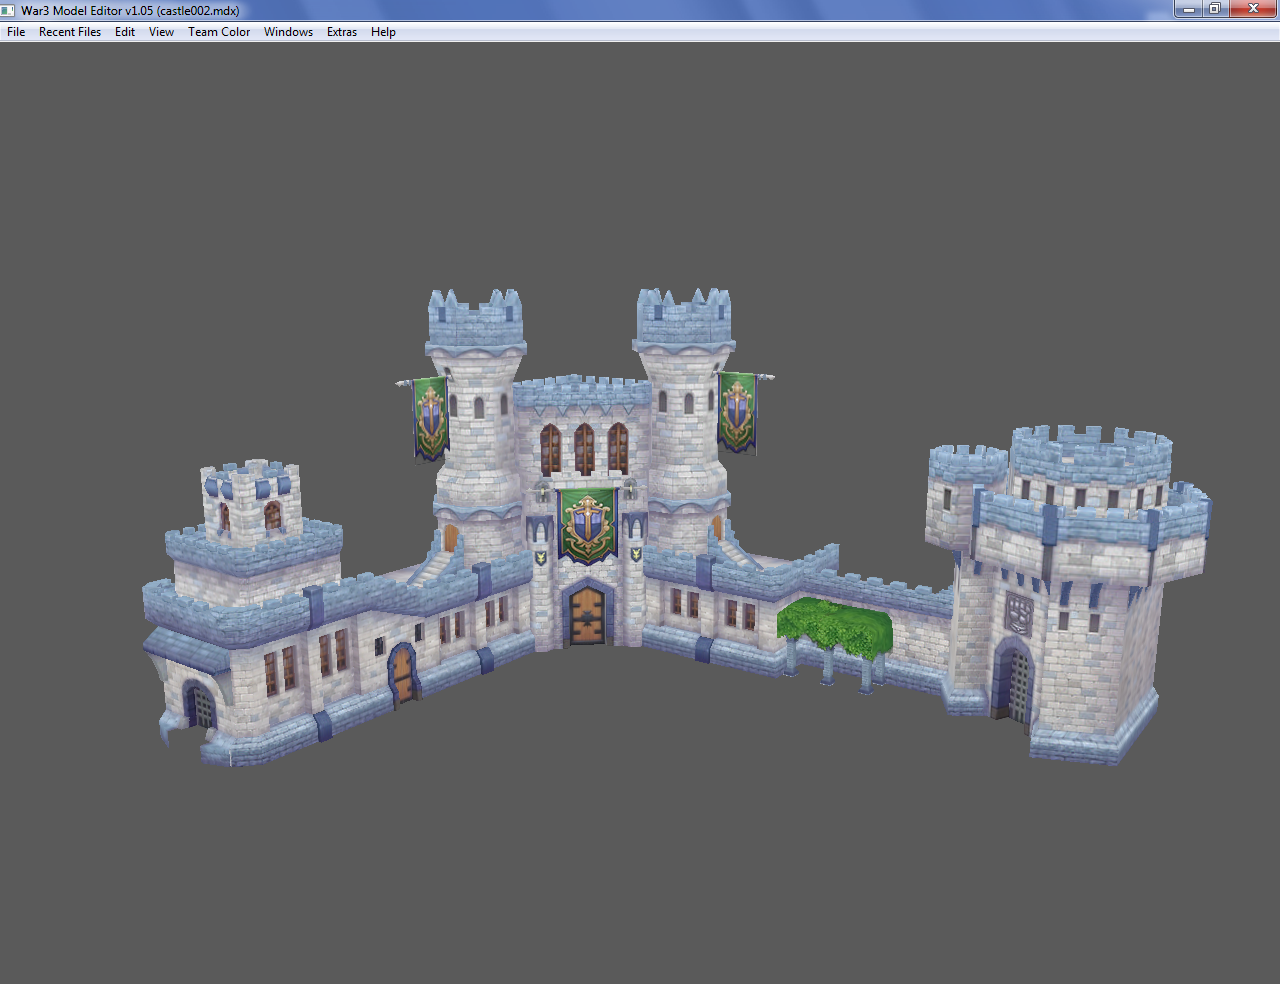This screenshot has width=1280, height=984.
Task: Open the File menu
Action: click(16, 32)
